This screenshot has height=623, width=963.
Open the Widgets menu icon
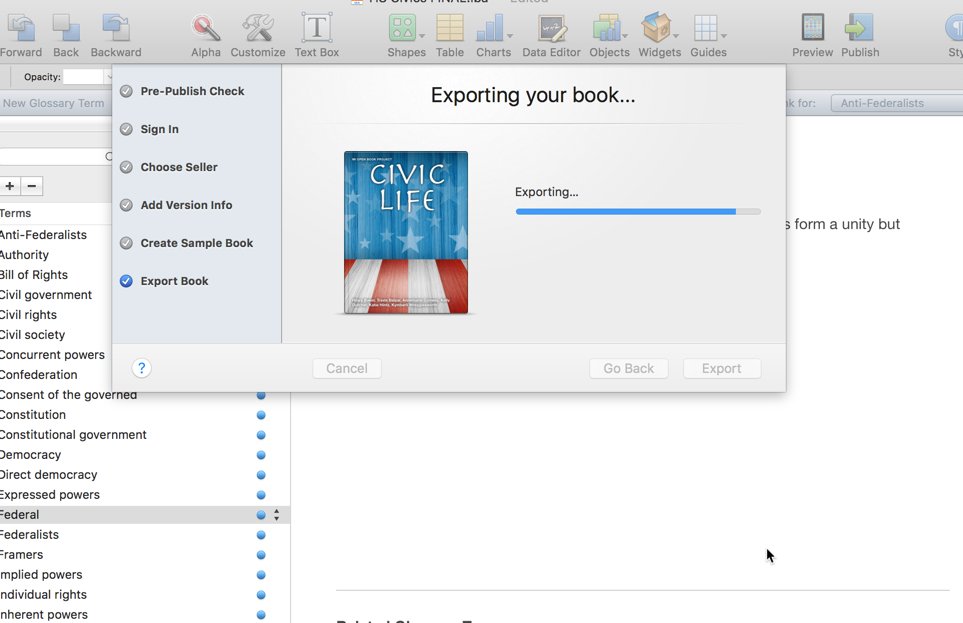656,28
